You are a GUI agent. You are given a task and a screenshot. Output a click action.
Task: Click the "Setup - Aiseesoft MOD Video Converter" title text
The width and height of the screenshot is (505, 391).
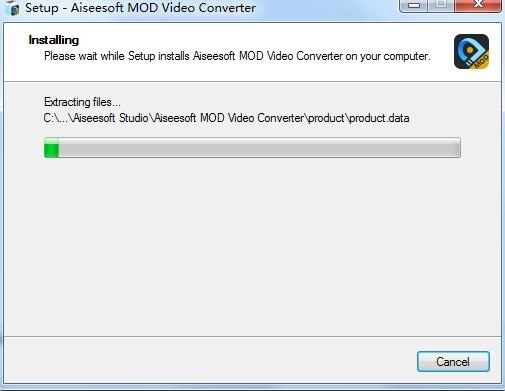point(140,8)
